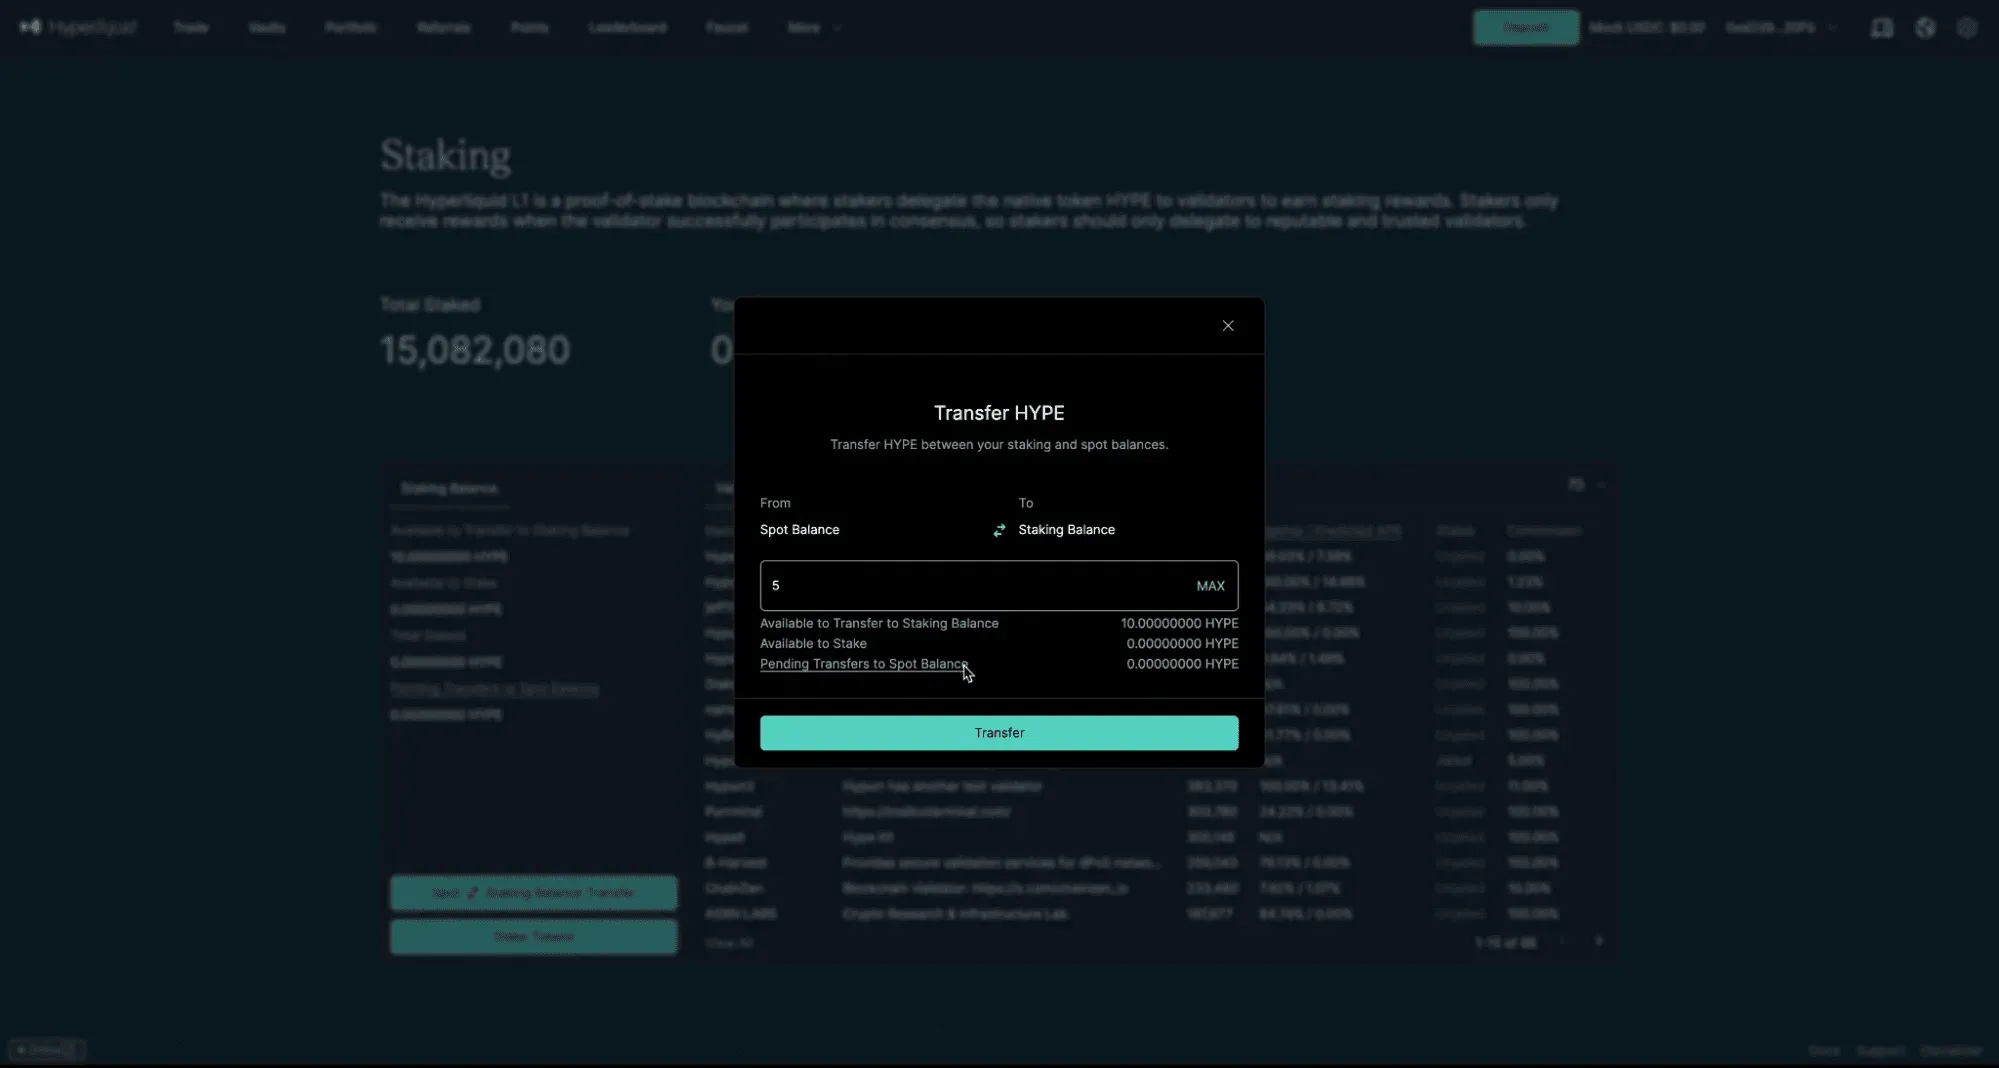
Task: Open the Trade page from the navigation
Action: (191, 28)
